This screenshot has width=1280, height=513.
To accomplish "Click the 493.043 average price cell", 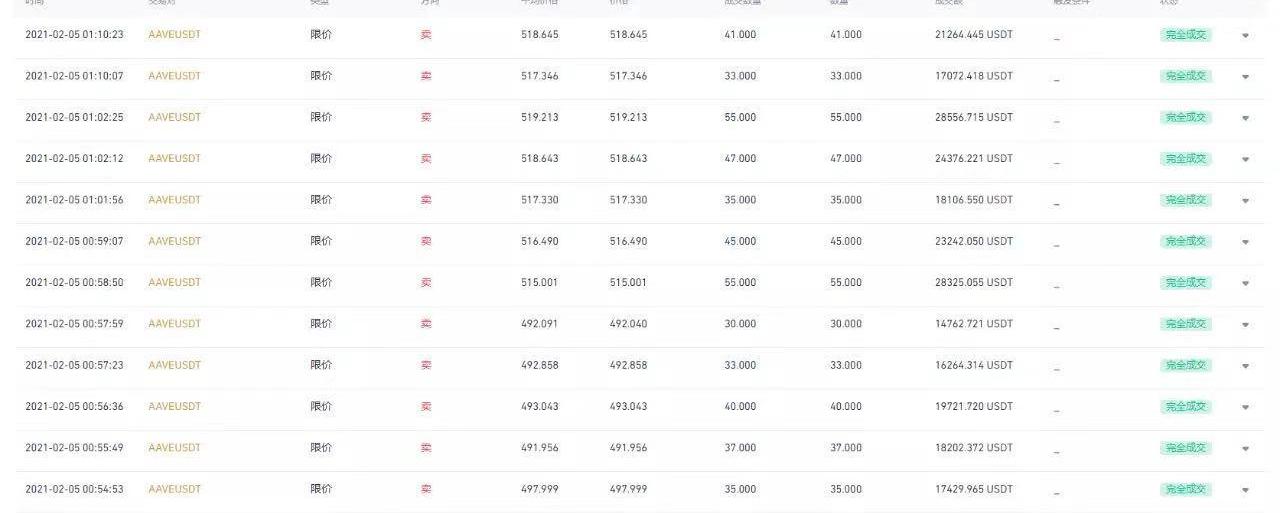I will pyautogui.click(x=540, y=406).
